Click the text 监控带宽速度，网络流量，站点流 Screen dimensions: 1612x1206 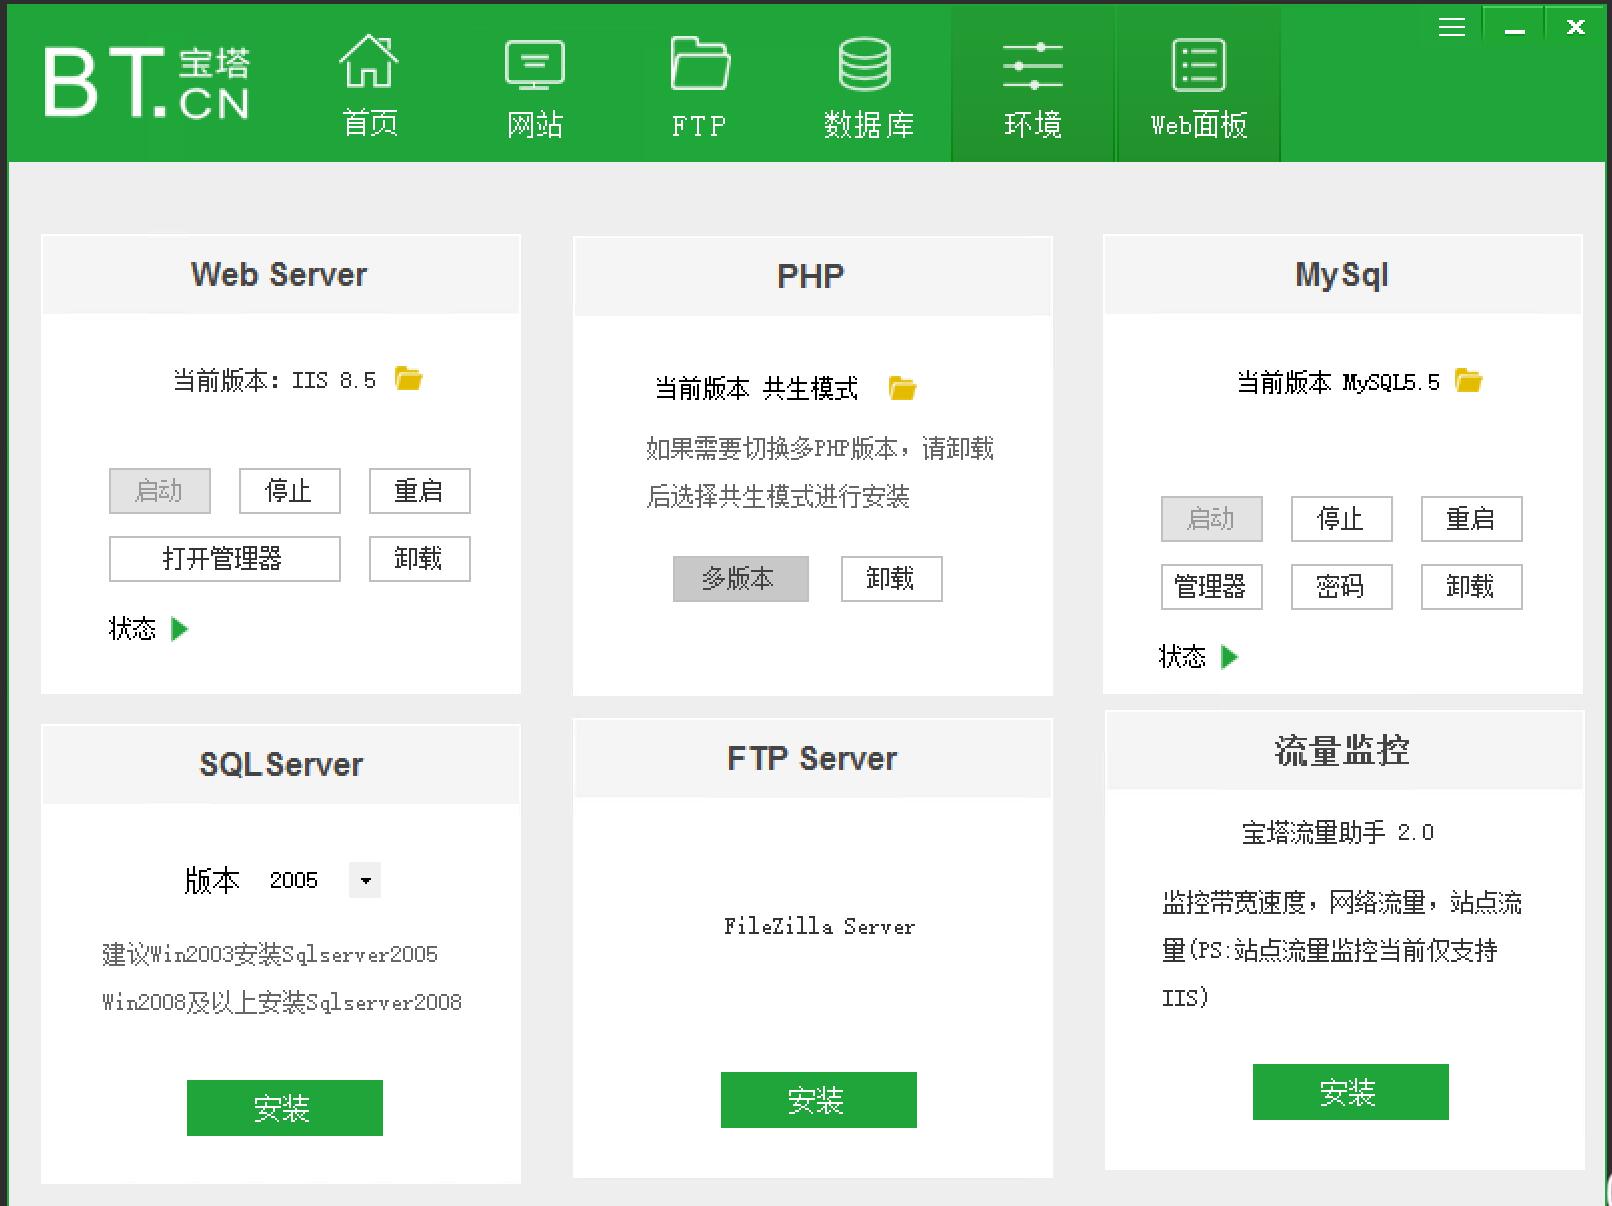pyautogui.click(x=1342, y=903)
